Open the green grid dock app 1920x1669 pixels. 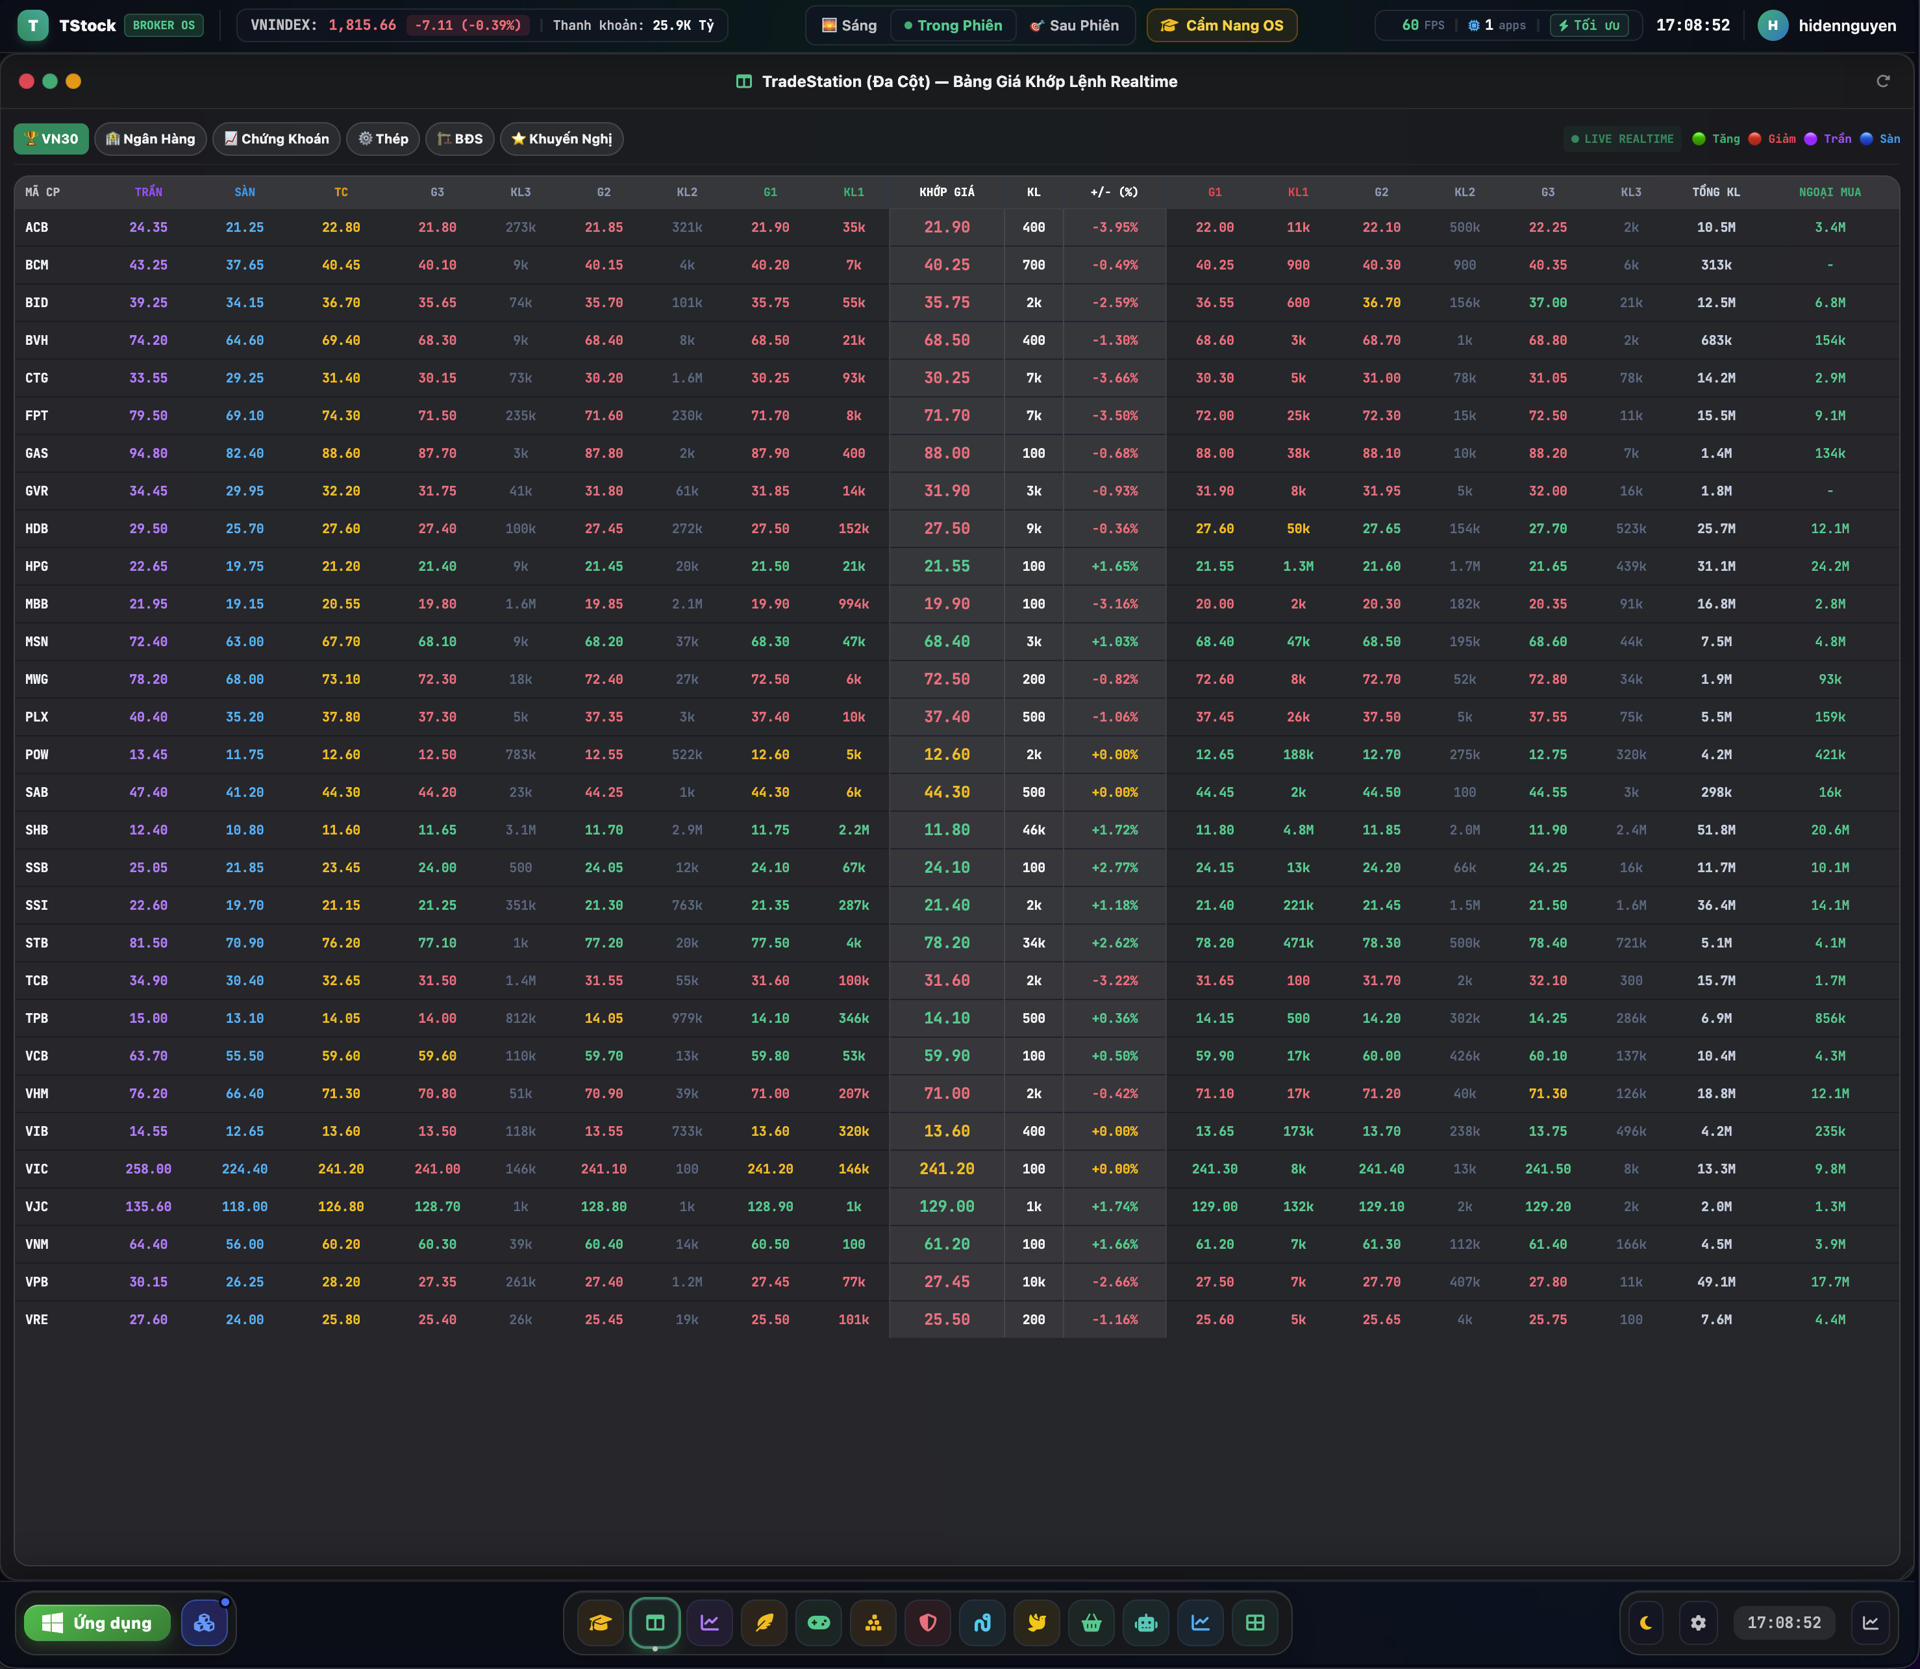click(x=1255, y=1623)
